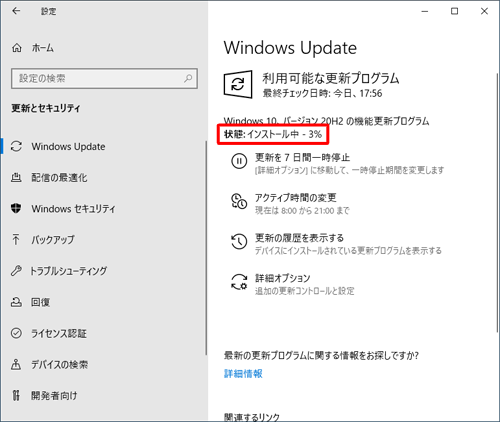Click the pause updates circle icon
The height and width of the screenshot is (422, 500).
239,161
